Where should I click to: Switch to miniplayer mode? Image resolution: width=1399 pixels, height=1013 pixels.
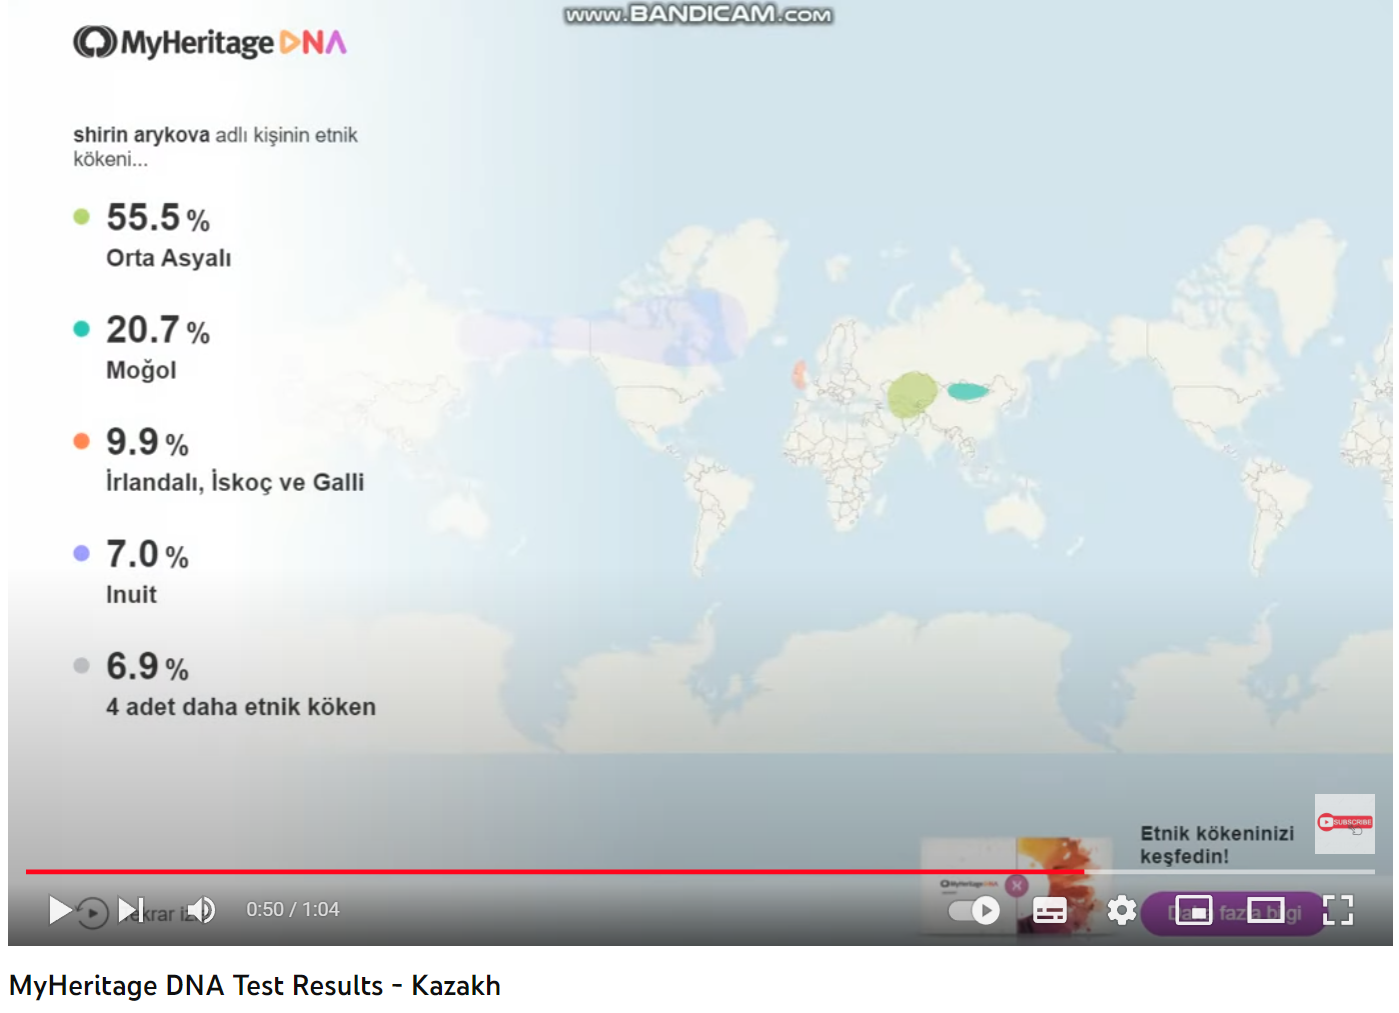[x=1194, y=910]
